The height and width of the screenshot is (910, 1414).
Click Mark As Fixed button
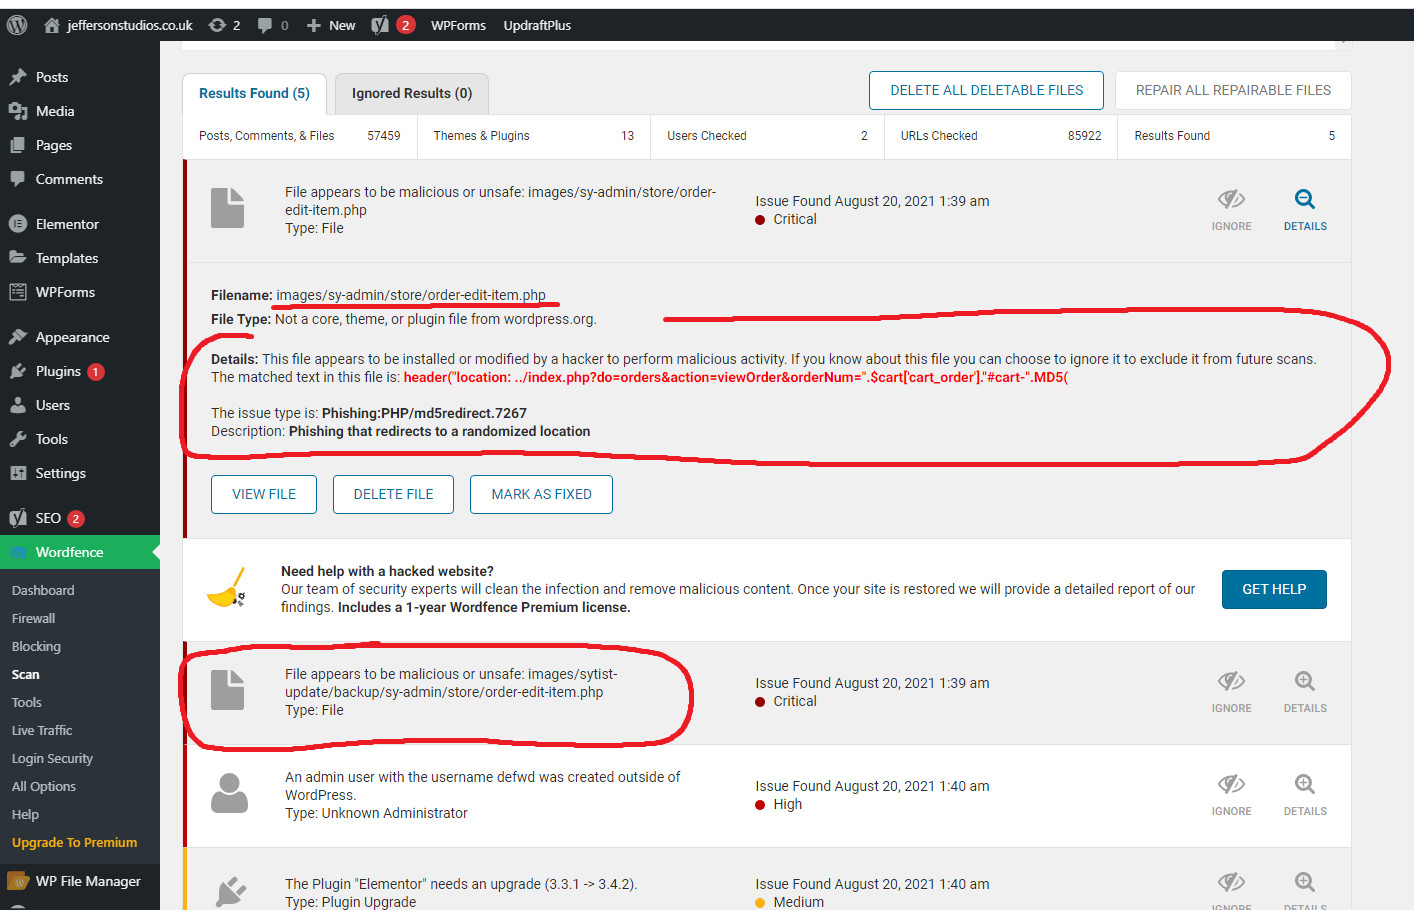point(541,494)
